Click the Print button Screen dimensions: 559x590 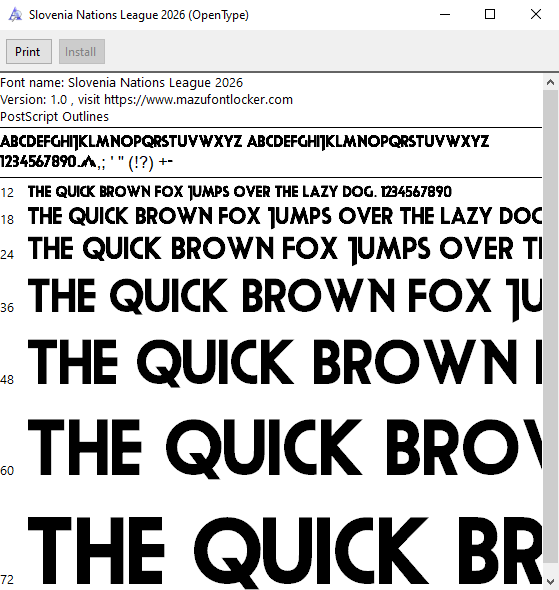(29, 52)
